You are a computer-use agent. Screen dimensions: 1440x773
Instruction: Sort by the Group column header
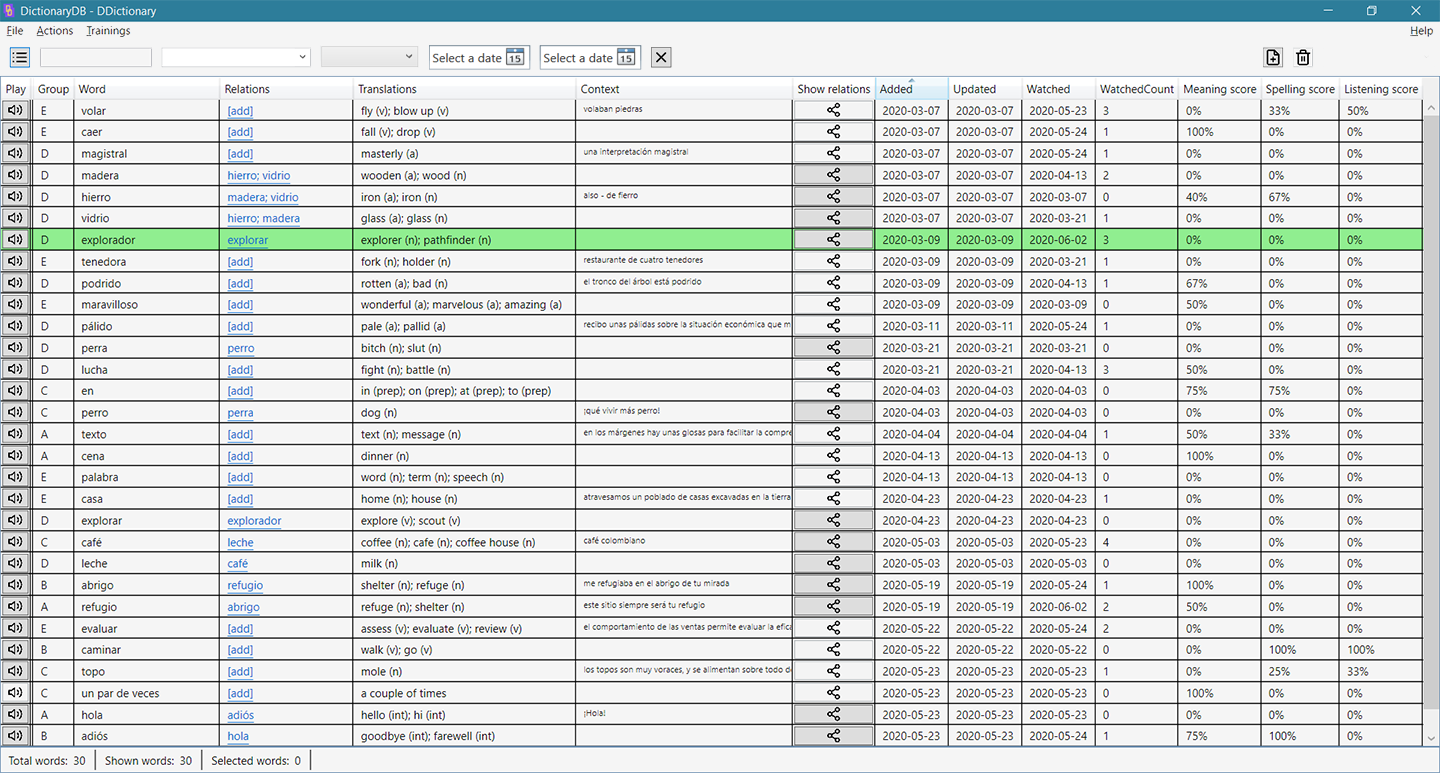tap(54, 89)
